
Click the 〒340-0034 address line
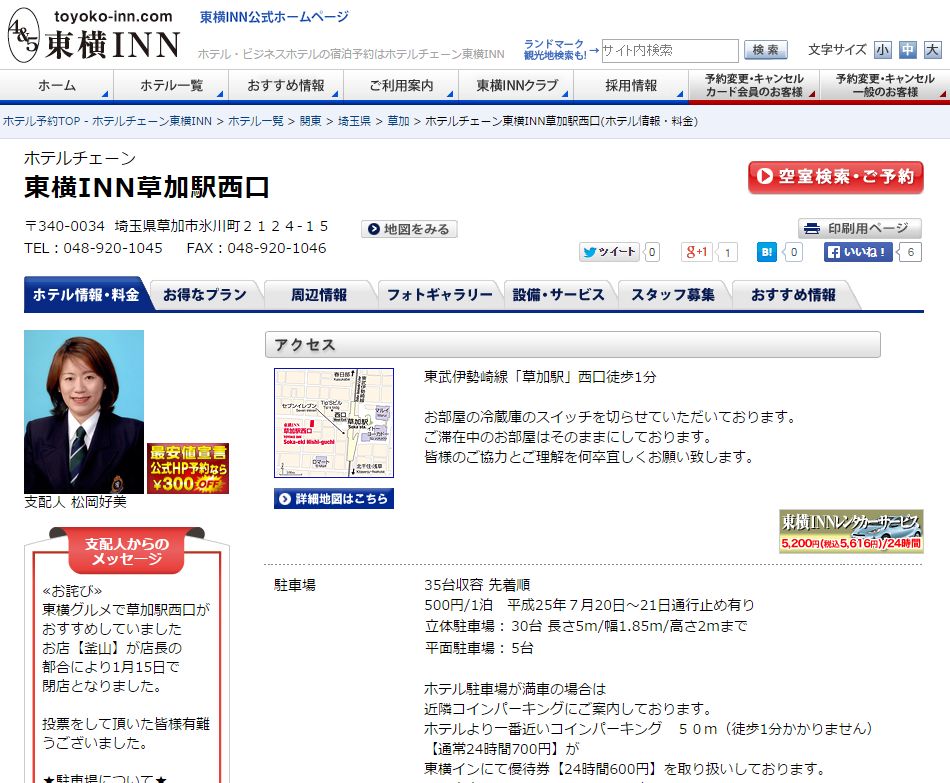click(x=176, y=226)
